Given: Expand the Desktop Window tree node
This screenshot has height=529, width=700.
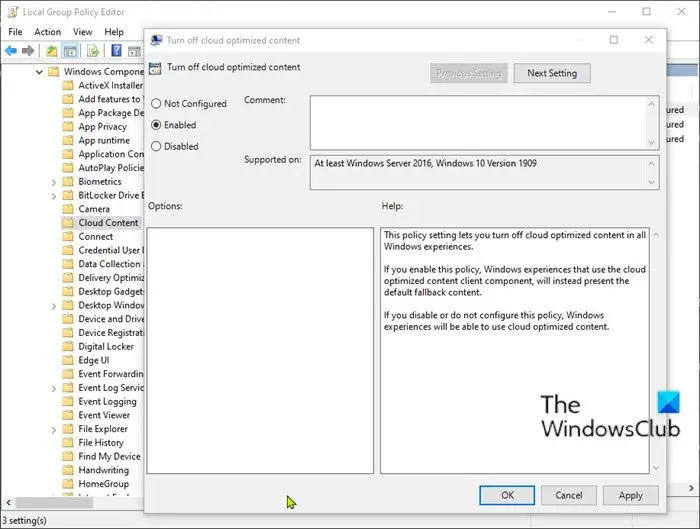Looking at the screenshot, I should click(54, 306).
